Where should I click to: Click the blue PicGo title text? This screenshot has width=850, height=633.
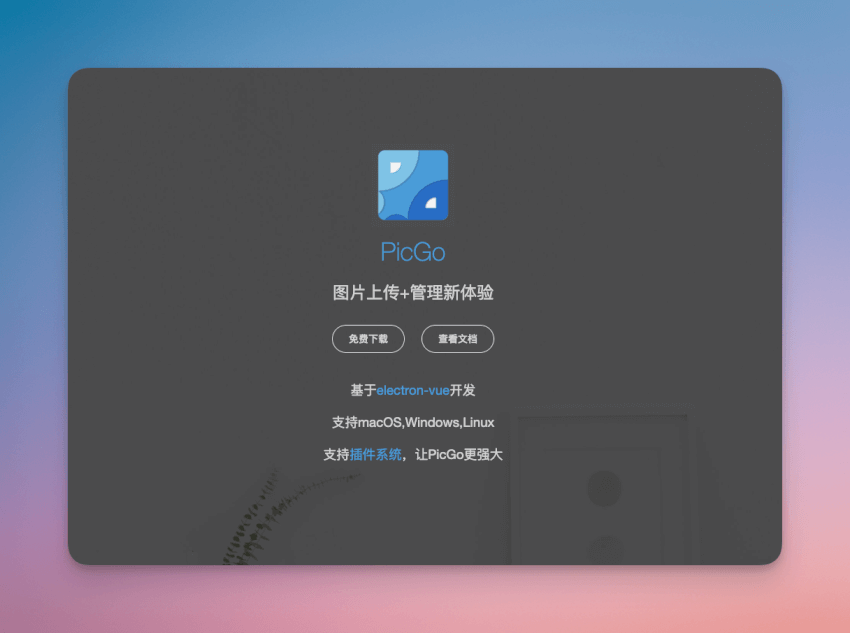(413, 252)
